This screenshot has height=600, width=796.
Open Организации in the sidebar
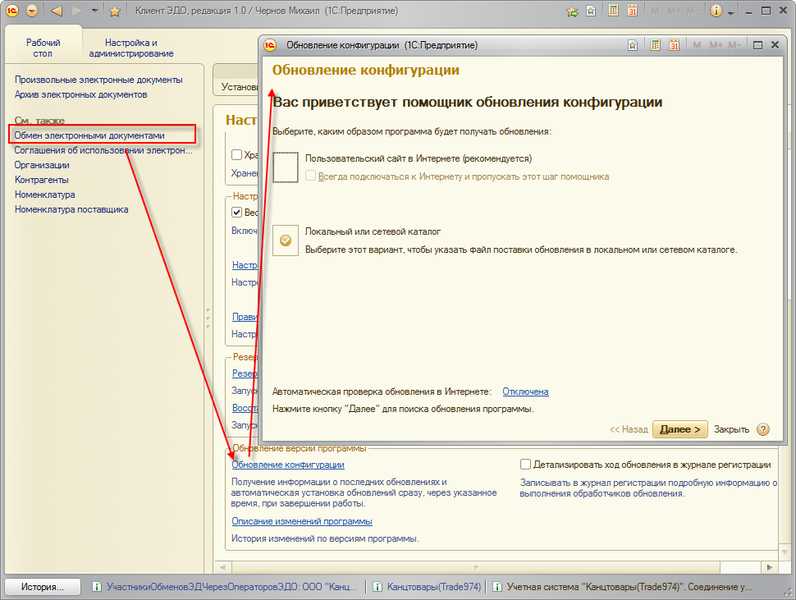coord(42,165)
